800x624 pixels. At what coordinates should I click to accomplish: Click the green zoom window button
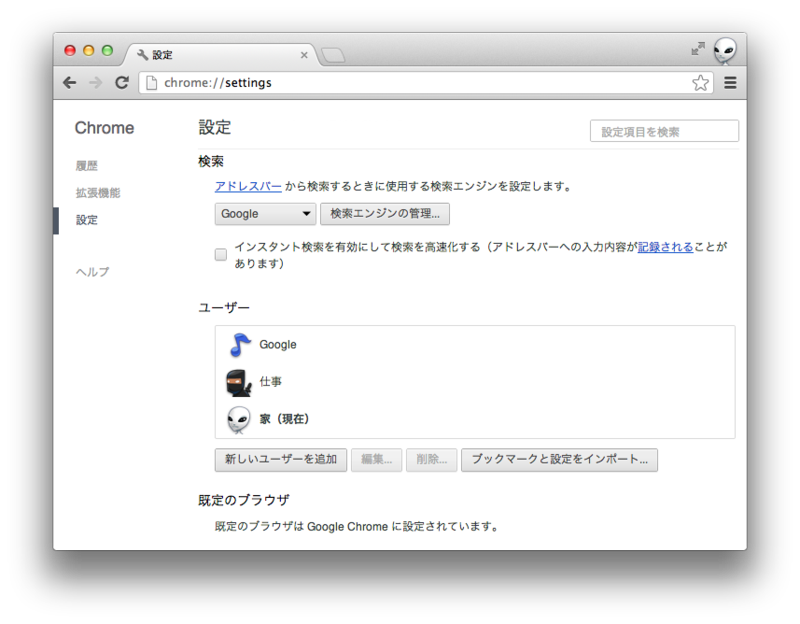[107, 51]
